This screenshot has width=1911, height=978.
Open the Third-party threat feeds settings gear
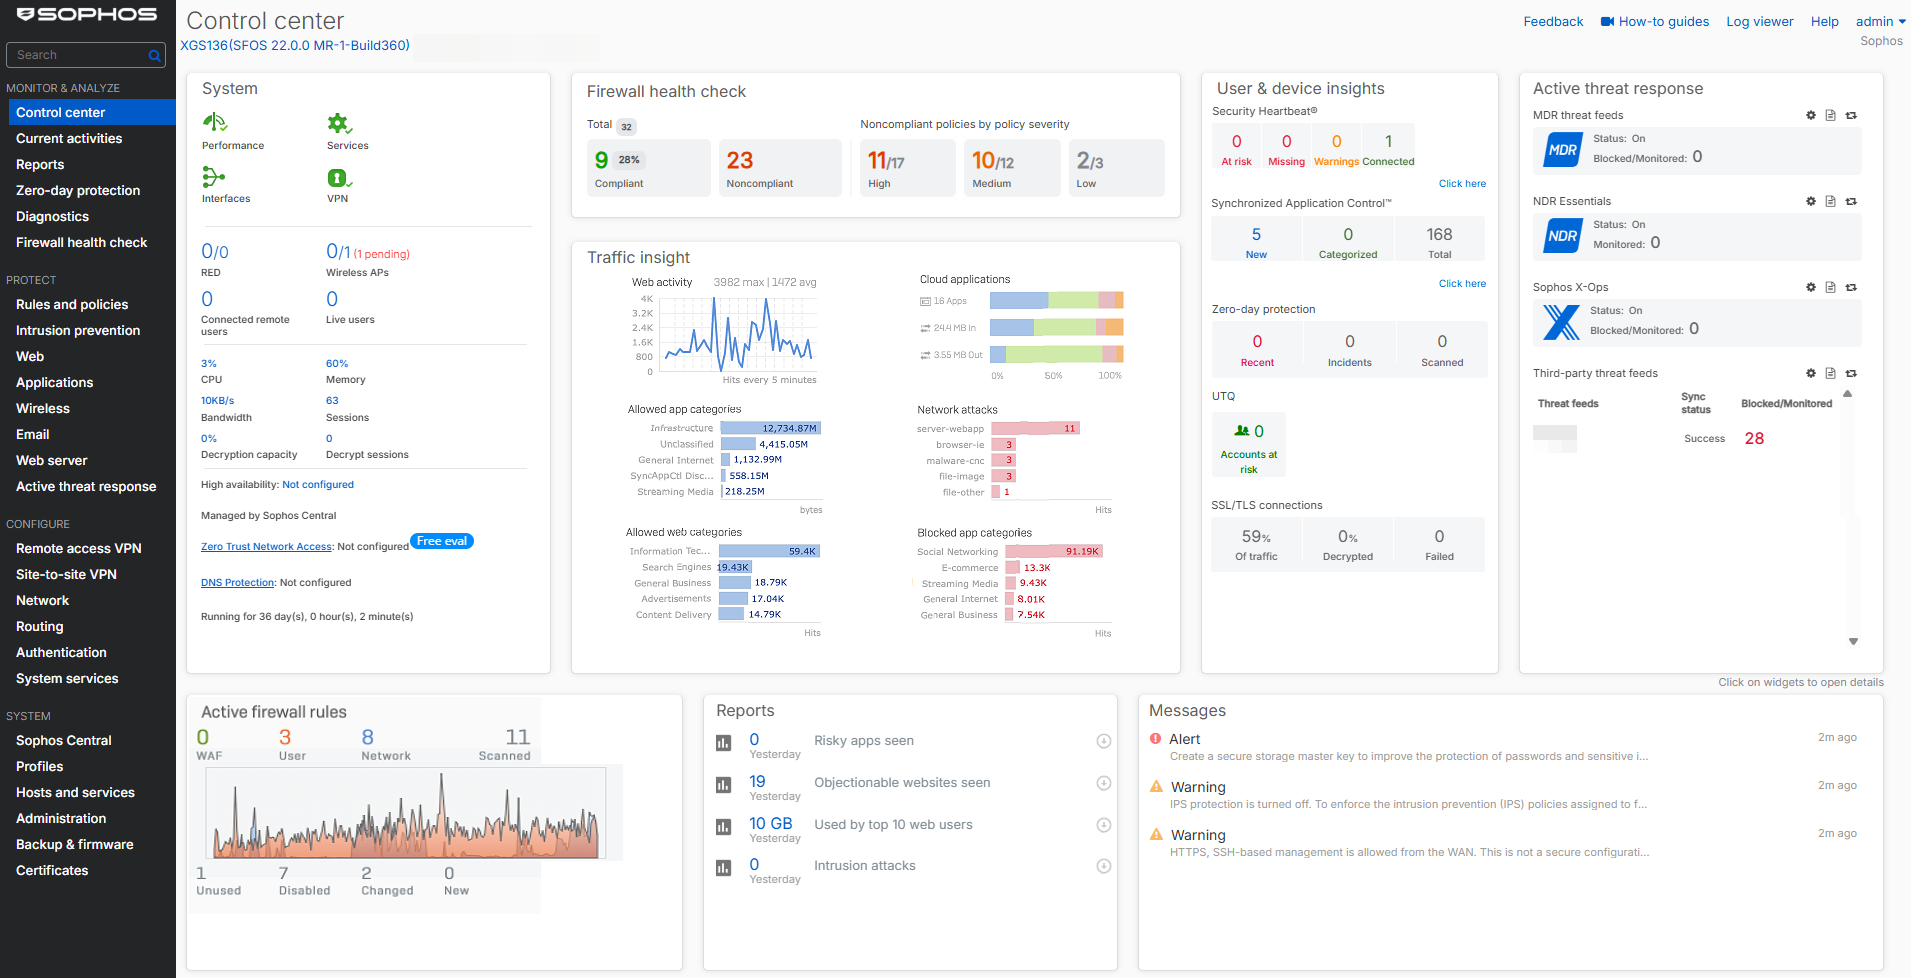[x=1810, y=373]
